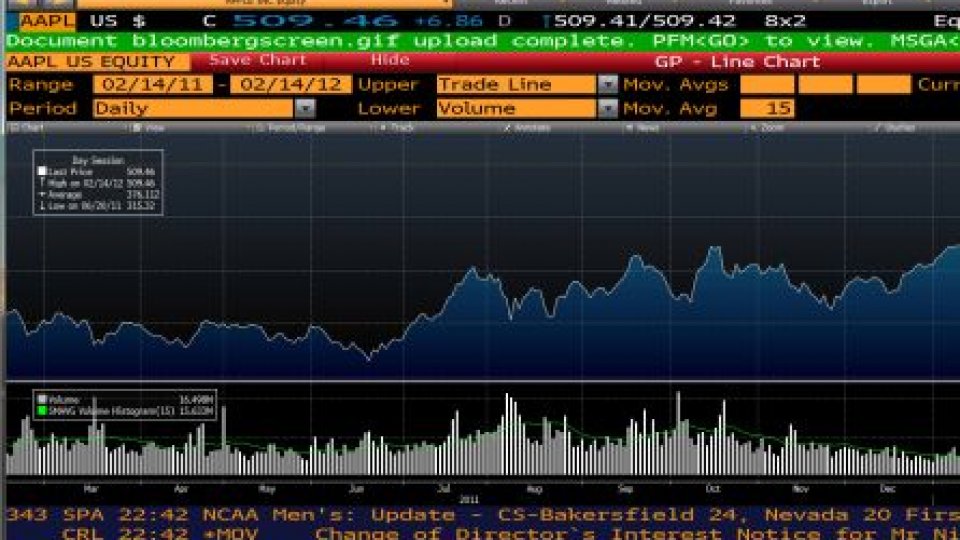Open the News toolbar option
This screenshot has height=540, width=960.
point(646,128)
